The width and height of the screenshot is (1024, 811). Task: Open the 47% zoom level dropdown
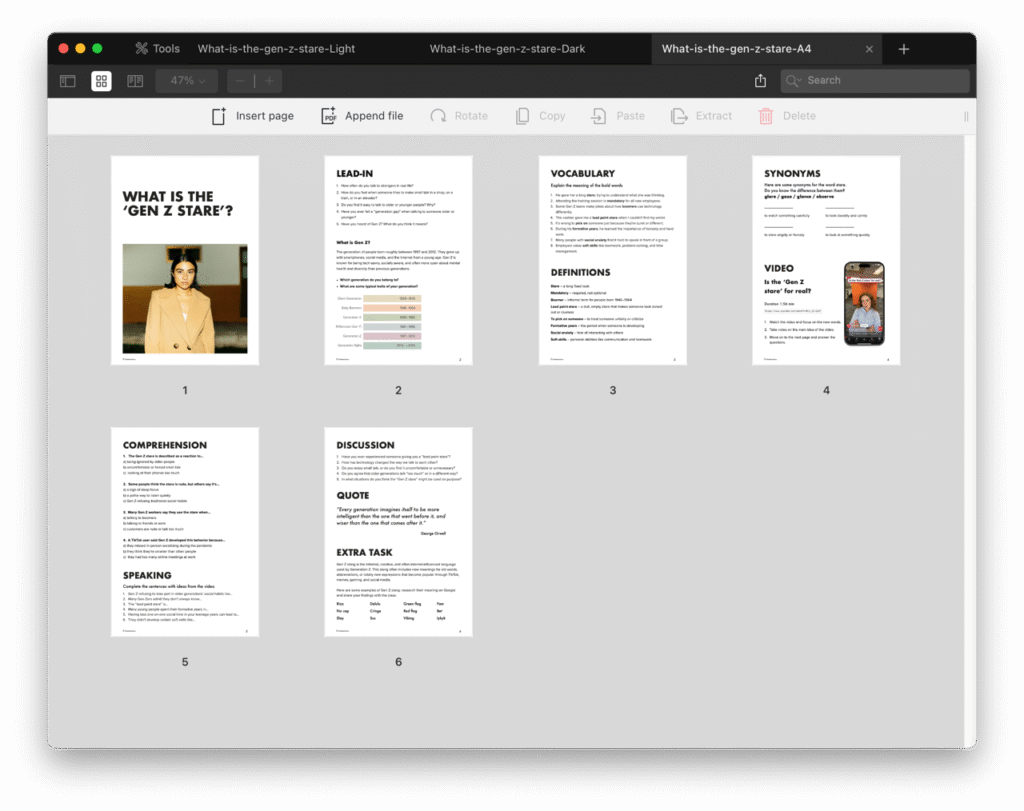click(x=187, y=81)
